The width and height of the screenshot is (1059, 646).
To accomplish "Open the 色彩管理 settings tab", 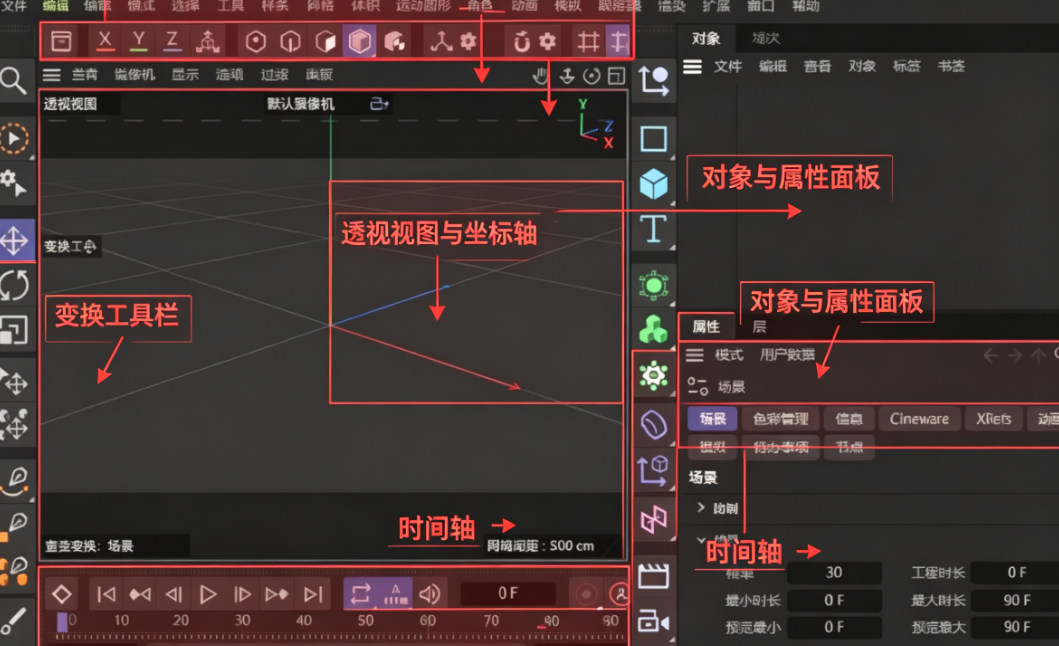I will [780, 419].
